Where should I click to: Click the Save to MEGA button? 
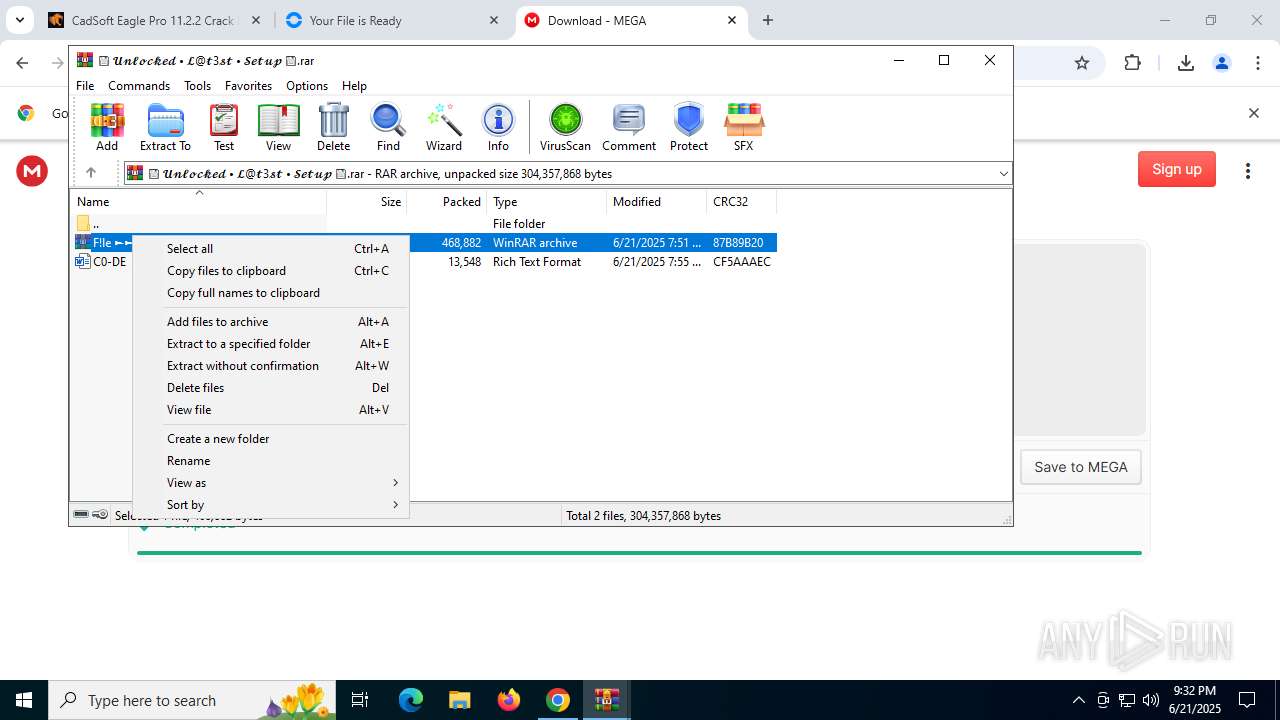[1080, 467]
